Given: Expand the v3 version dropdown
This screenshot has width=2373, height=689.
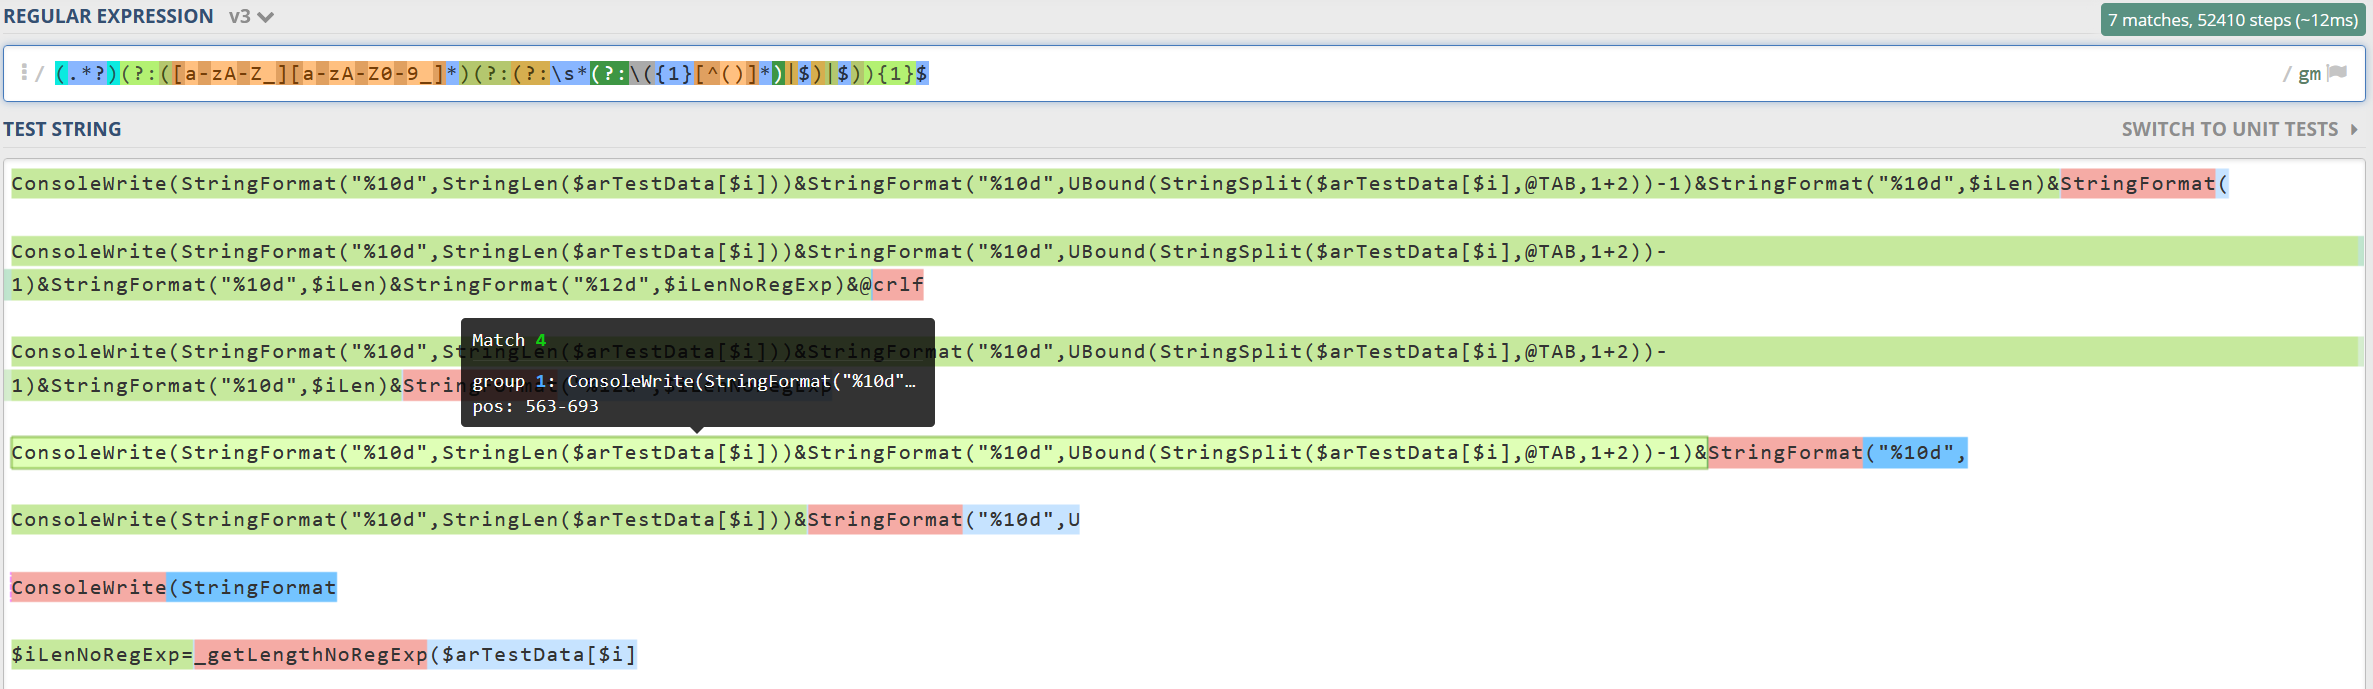Looking at the screenshot, I should tap(252, 17).
